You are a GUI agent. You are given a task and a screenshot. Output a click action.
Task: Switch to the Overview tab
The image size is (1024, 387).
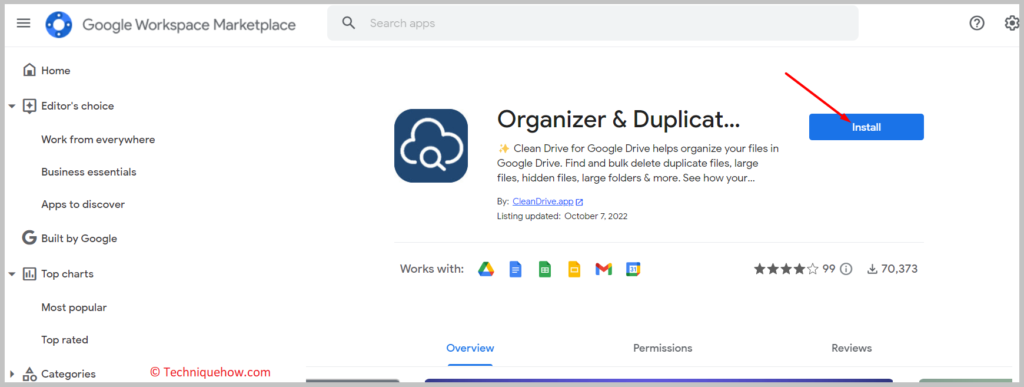tap(470, 348)
